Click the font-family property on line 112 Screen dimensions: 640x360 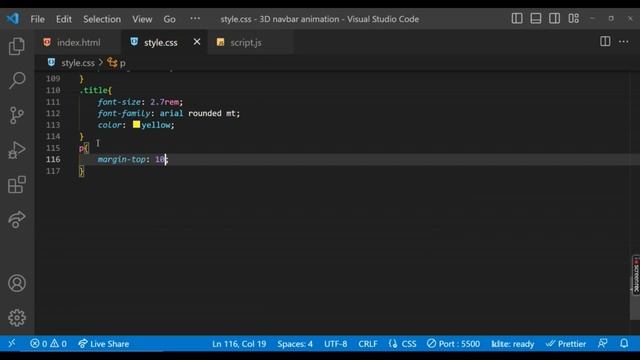point(124,113)
